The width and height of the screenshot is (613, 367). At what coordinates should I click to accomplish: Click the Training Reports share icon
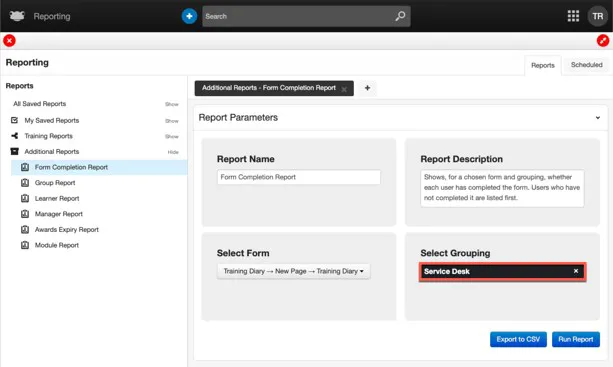pos(14,136)
